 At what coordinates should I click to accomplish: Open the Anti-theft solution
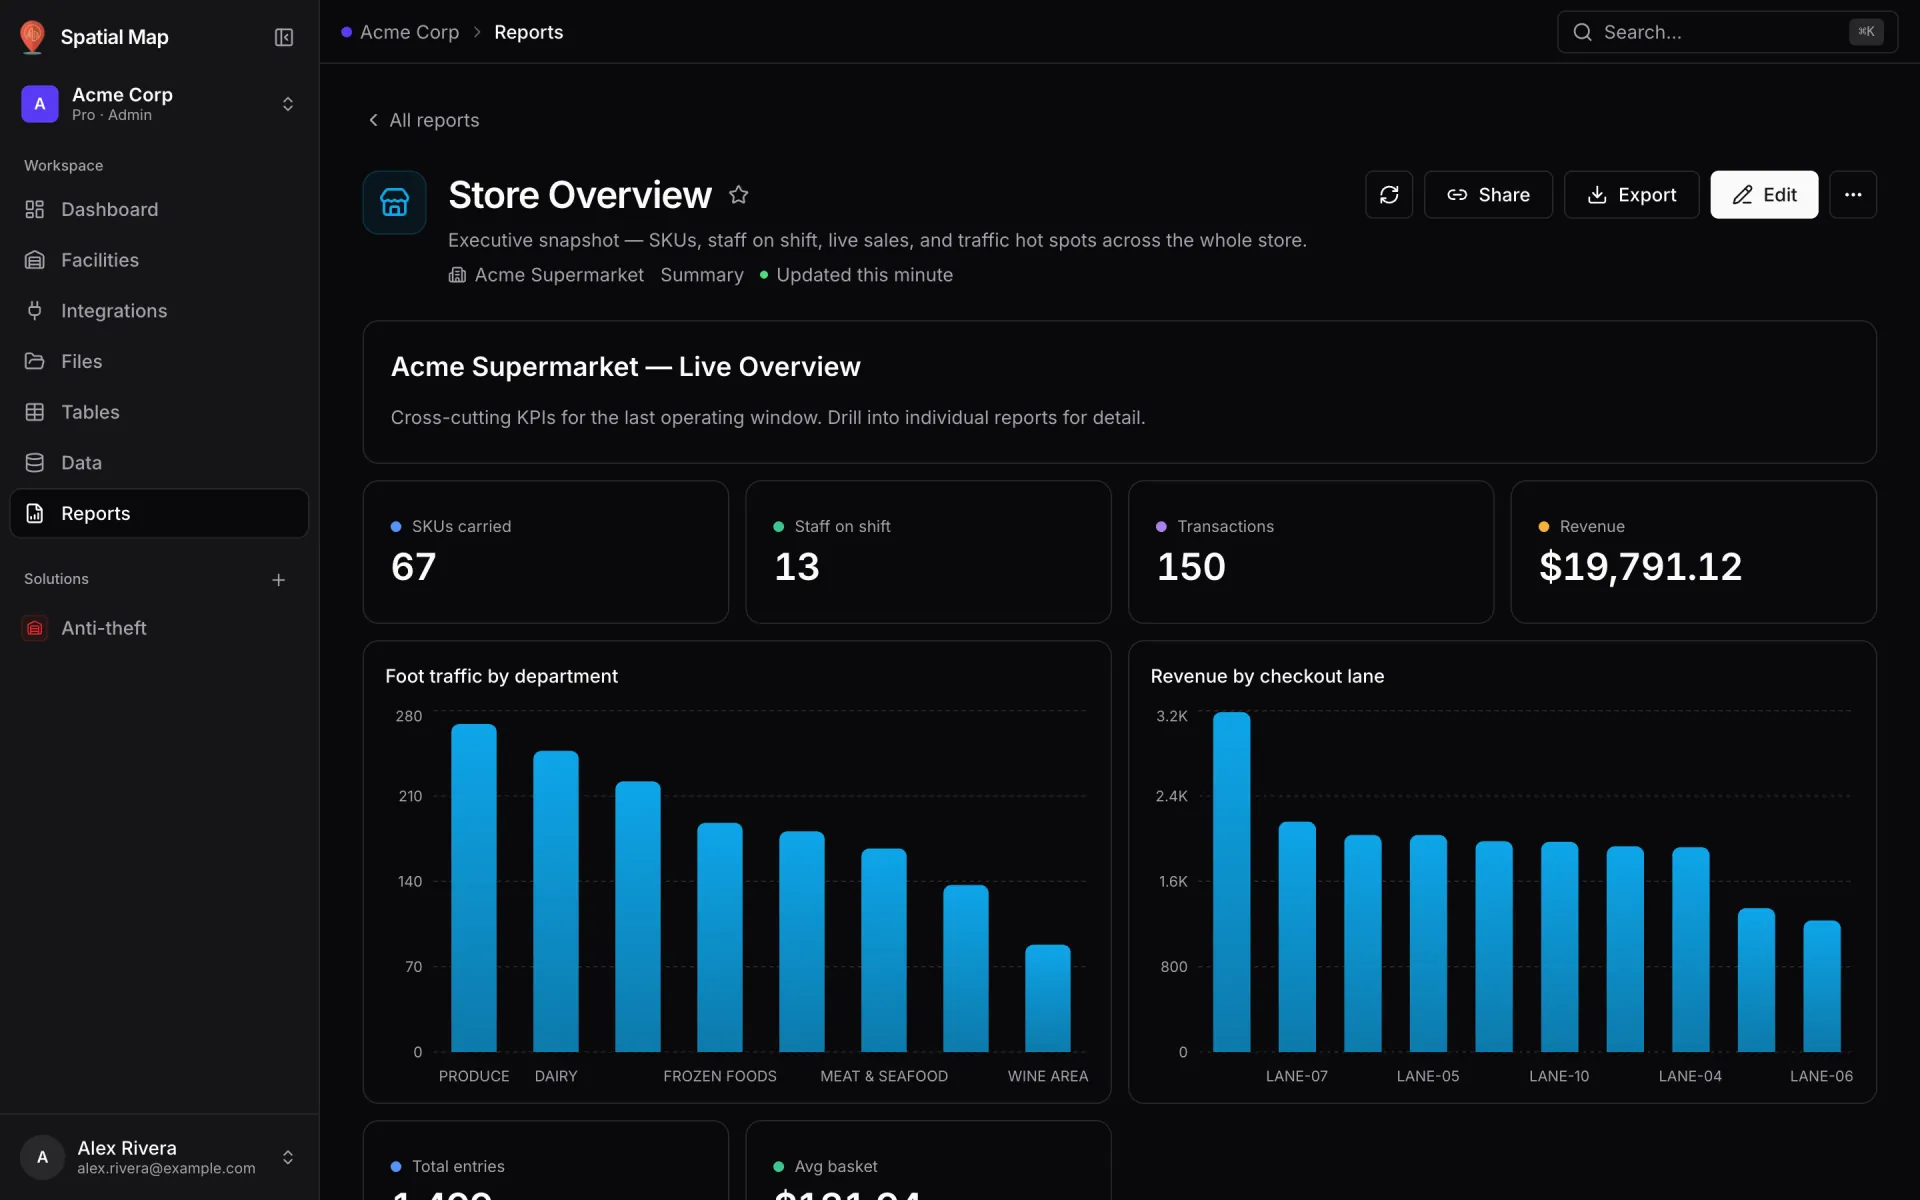tap(160, 628)
